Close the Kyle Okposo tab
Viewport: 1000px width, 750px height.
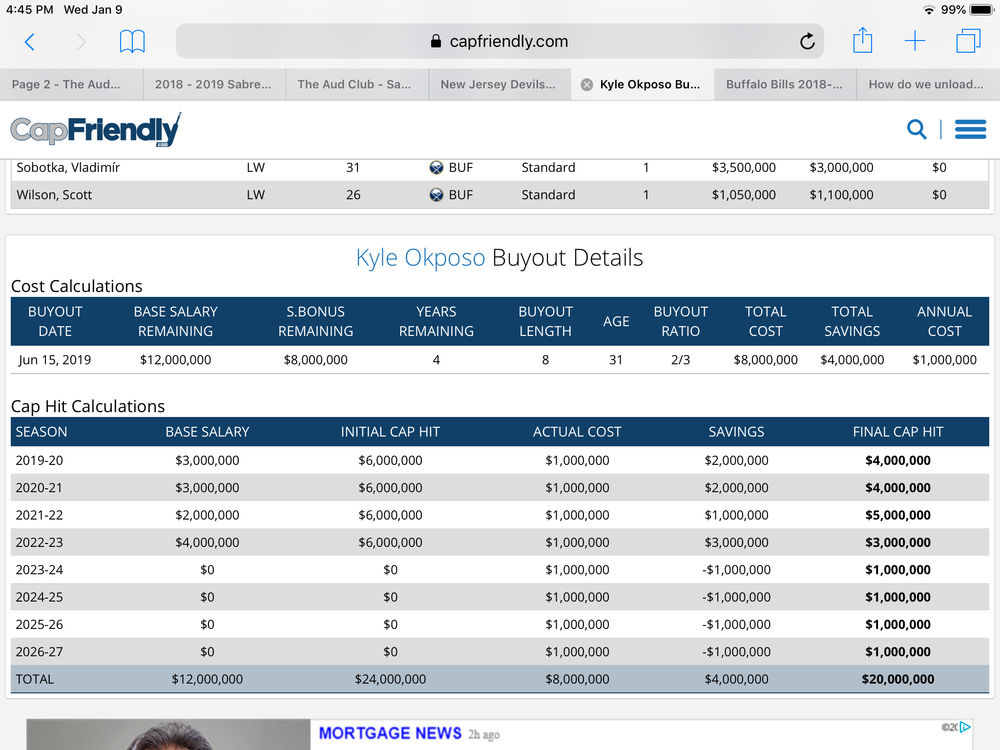click(x=587, y=84)
